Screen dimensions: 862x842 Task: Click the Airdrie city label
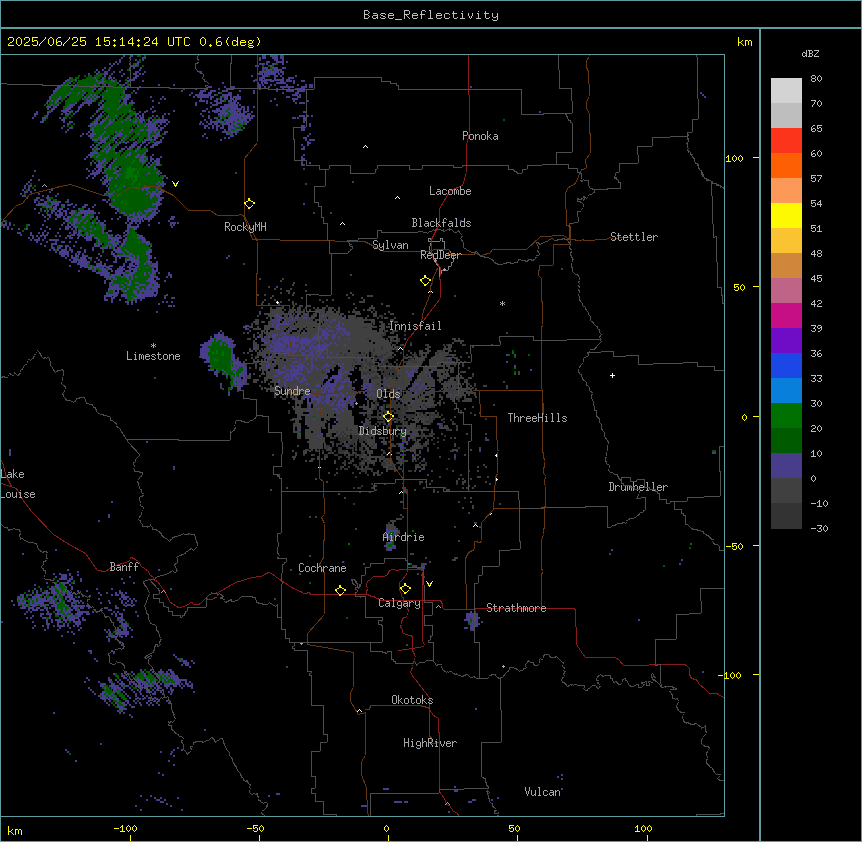click(x=404, y=537)
